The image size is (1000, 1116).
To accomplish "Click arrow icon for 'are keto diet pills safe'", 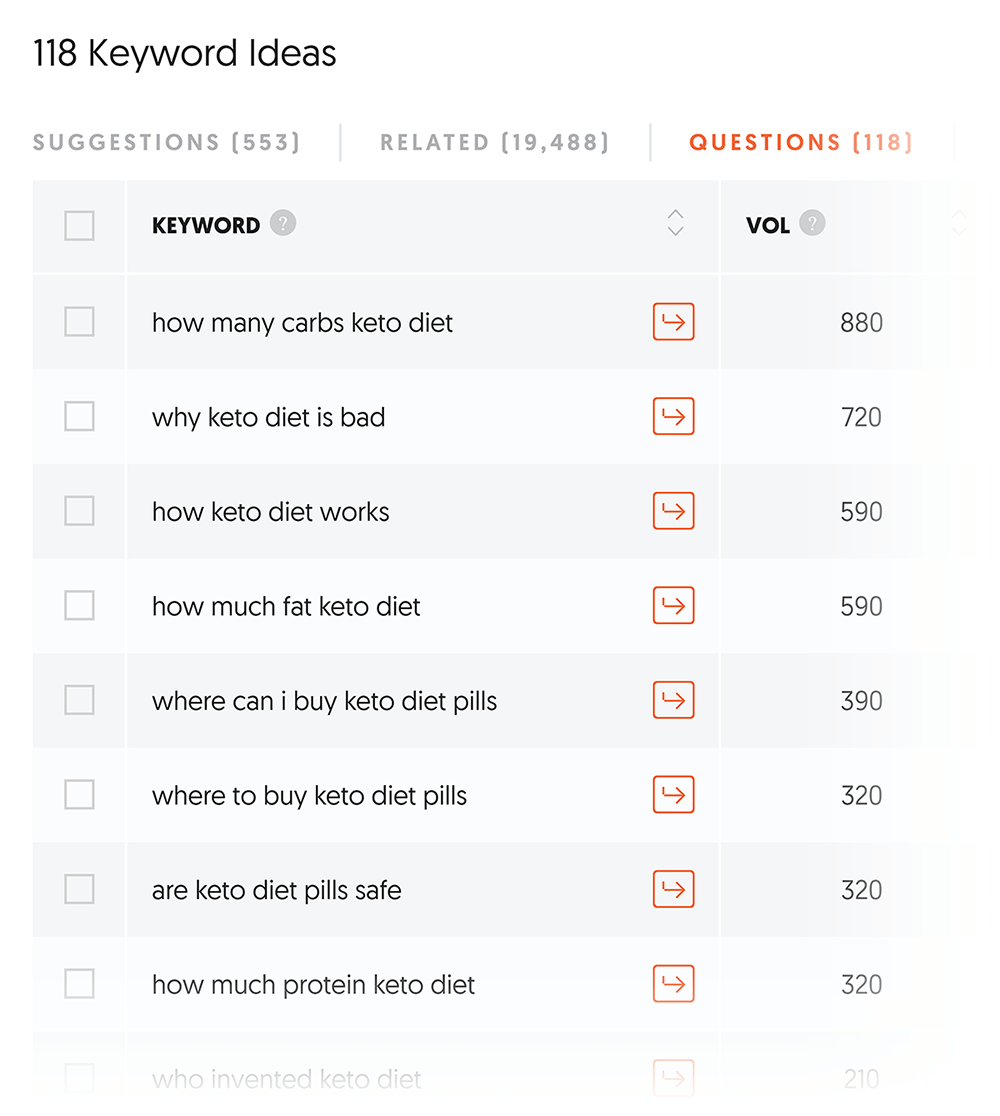I will click(x=673, y=889).
